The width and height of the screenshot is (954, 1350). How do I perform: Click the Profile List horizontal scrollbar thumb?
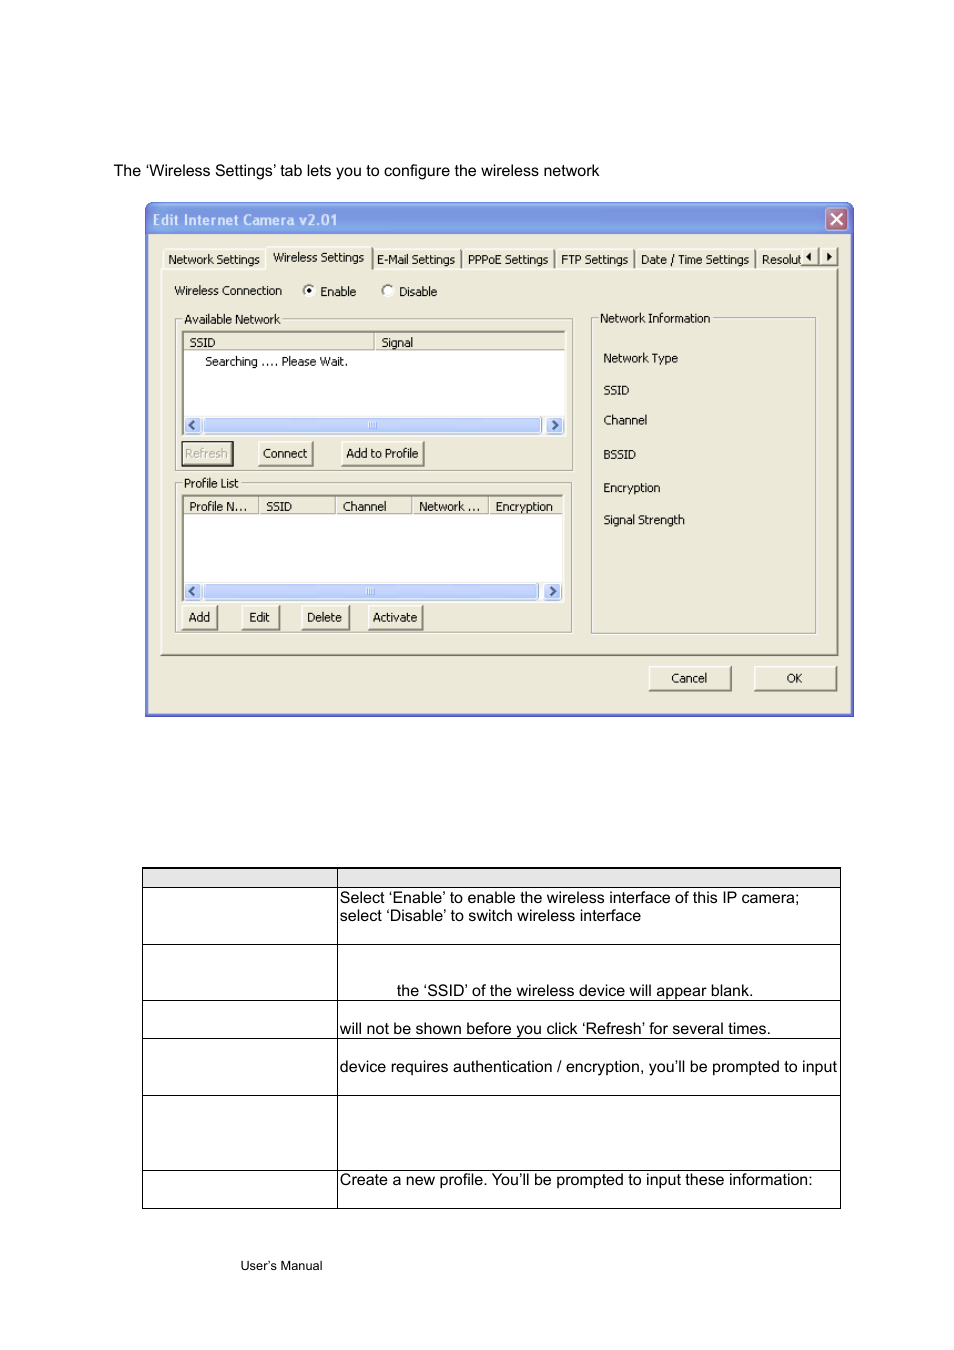pos(371,591)
